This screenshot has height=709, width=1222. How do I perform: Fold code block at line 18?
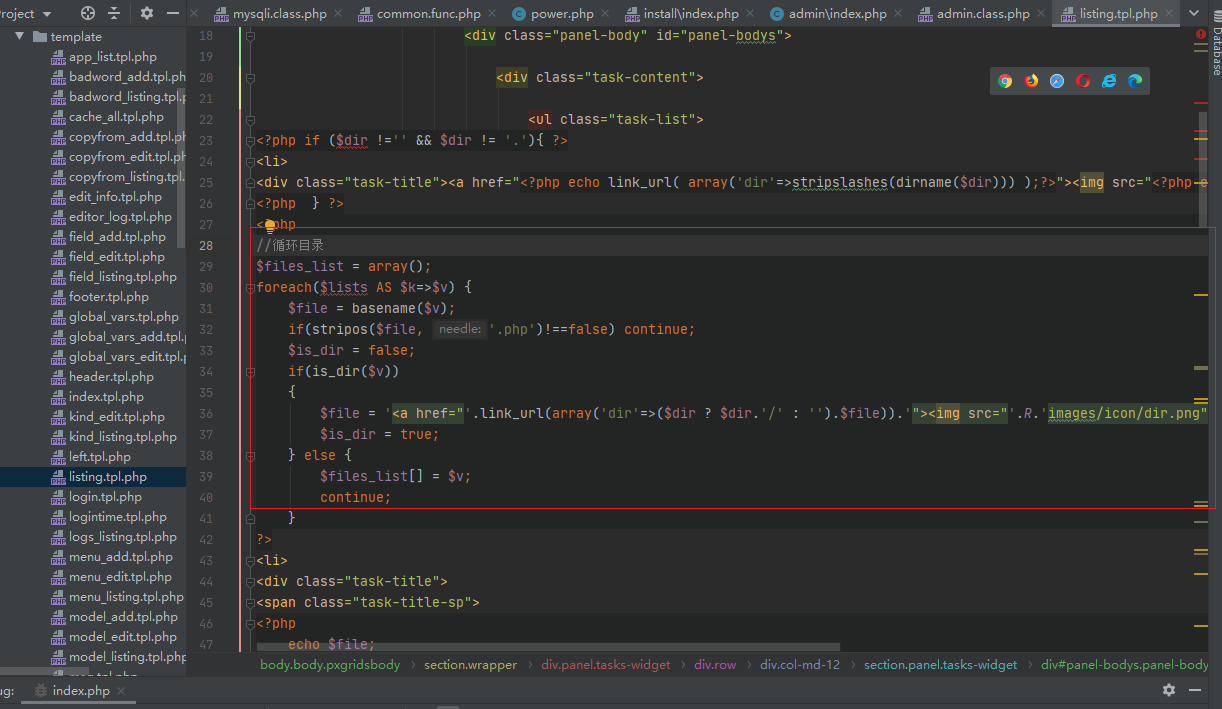(250, 36)
